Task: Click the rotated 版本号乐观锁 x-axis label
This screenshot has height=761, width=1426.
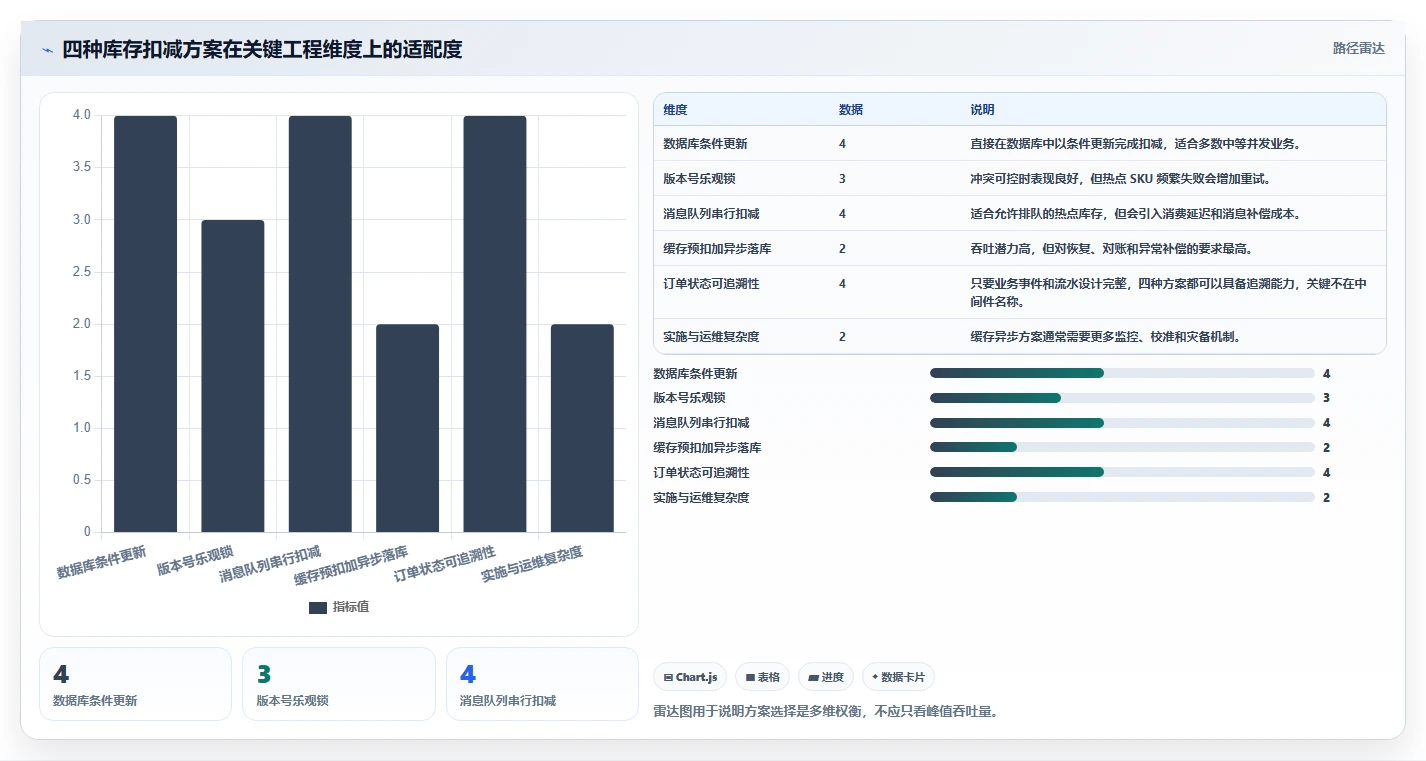Action: click(x=195, y=560)
